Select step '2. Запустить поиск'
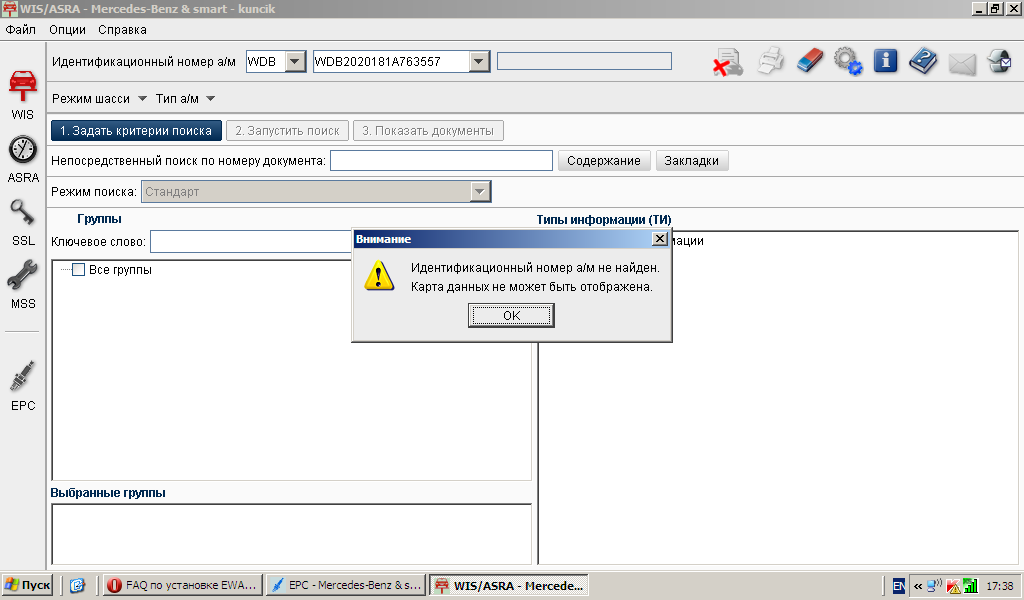 point(287,131)
